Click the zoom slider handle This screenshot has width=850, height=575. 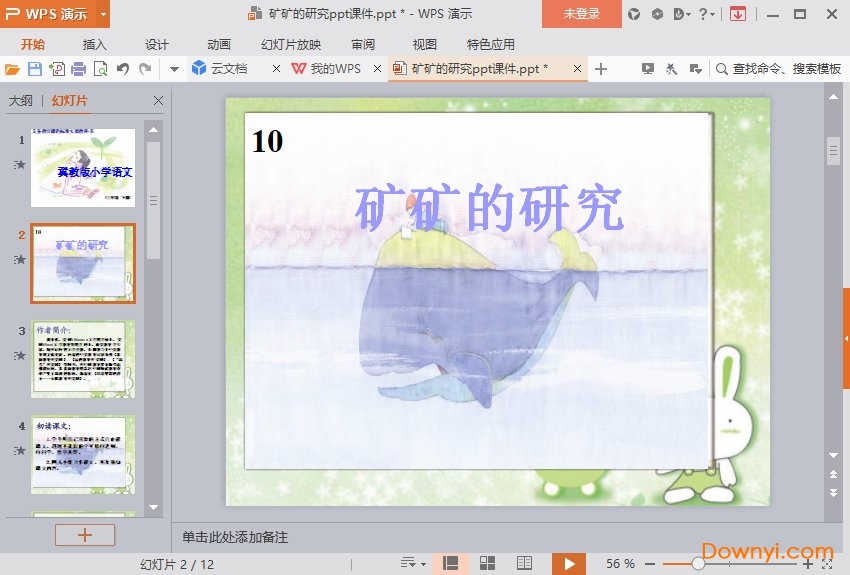[x=698, y=564]
